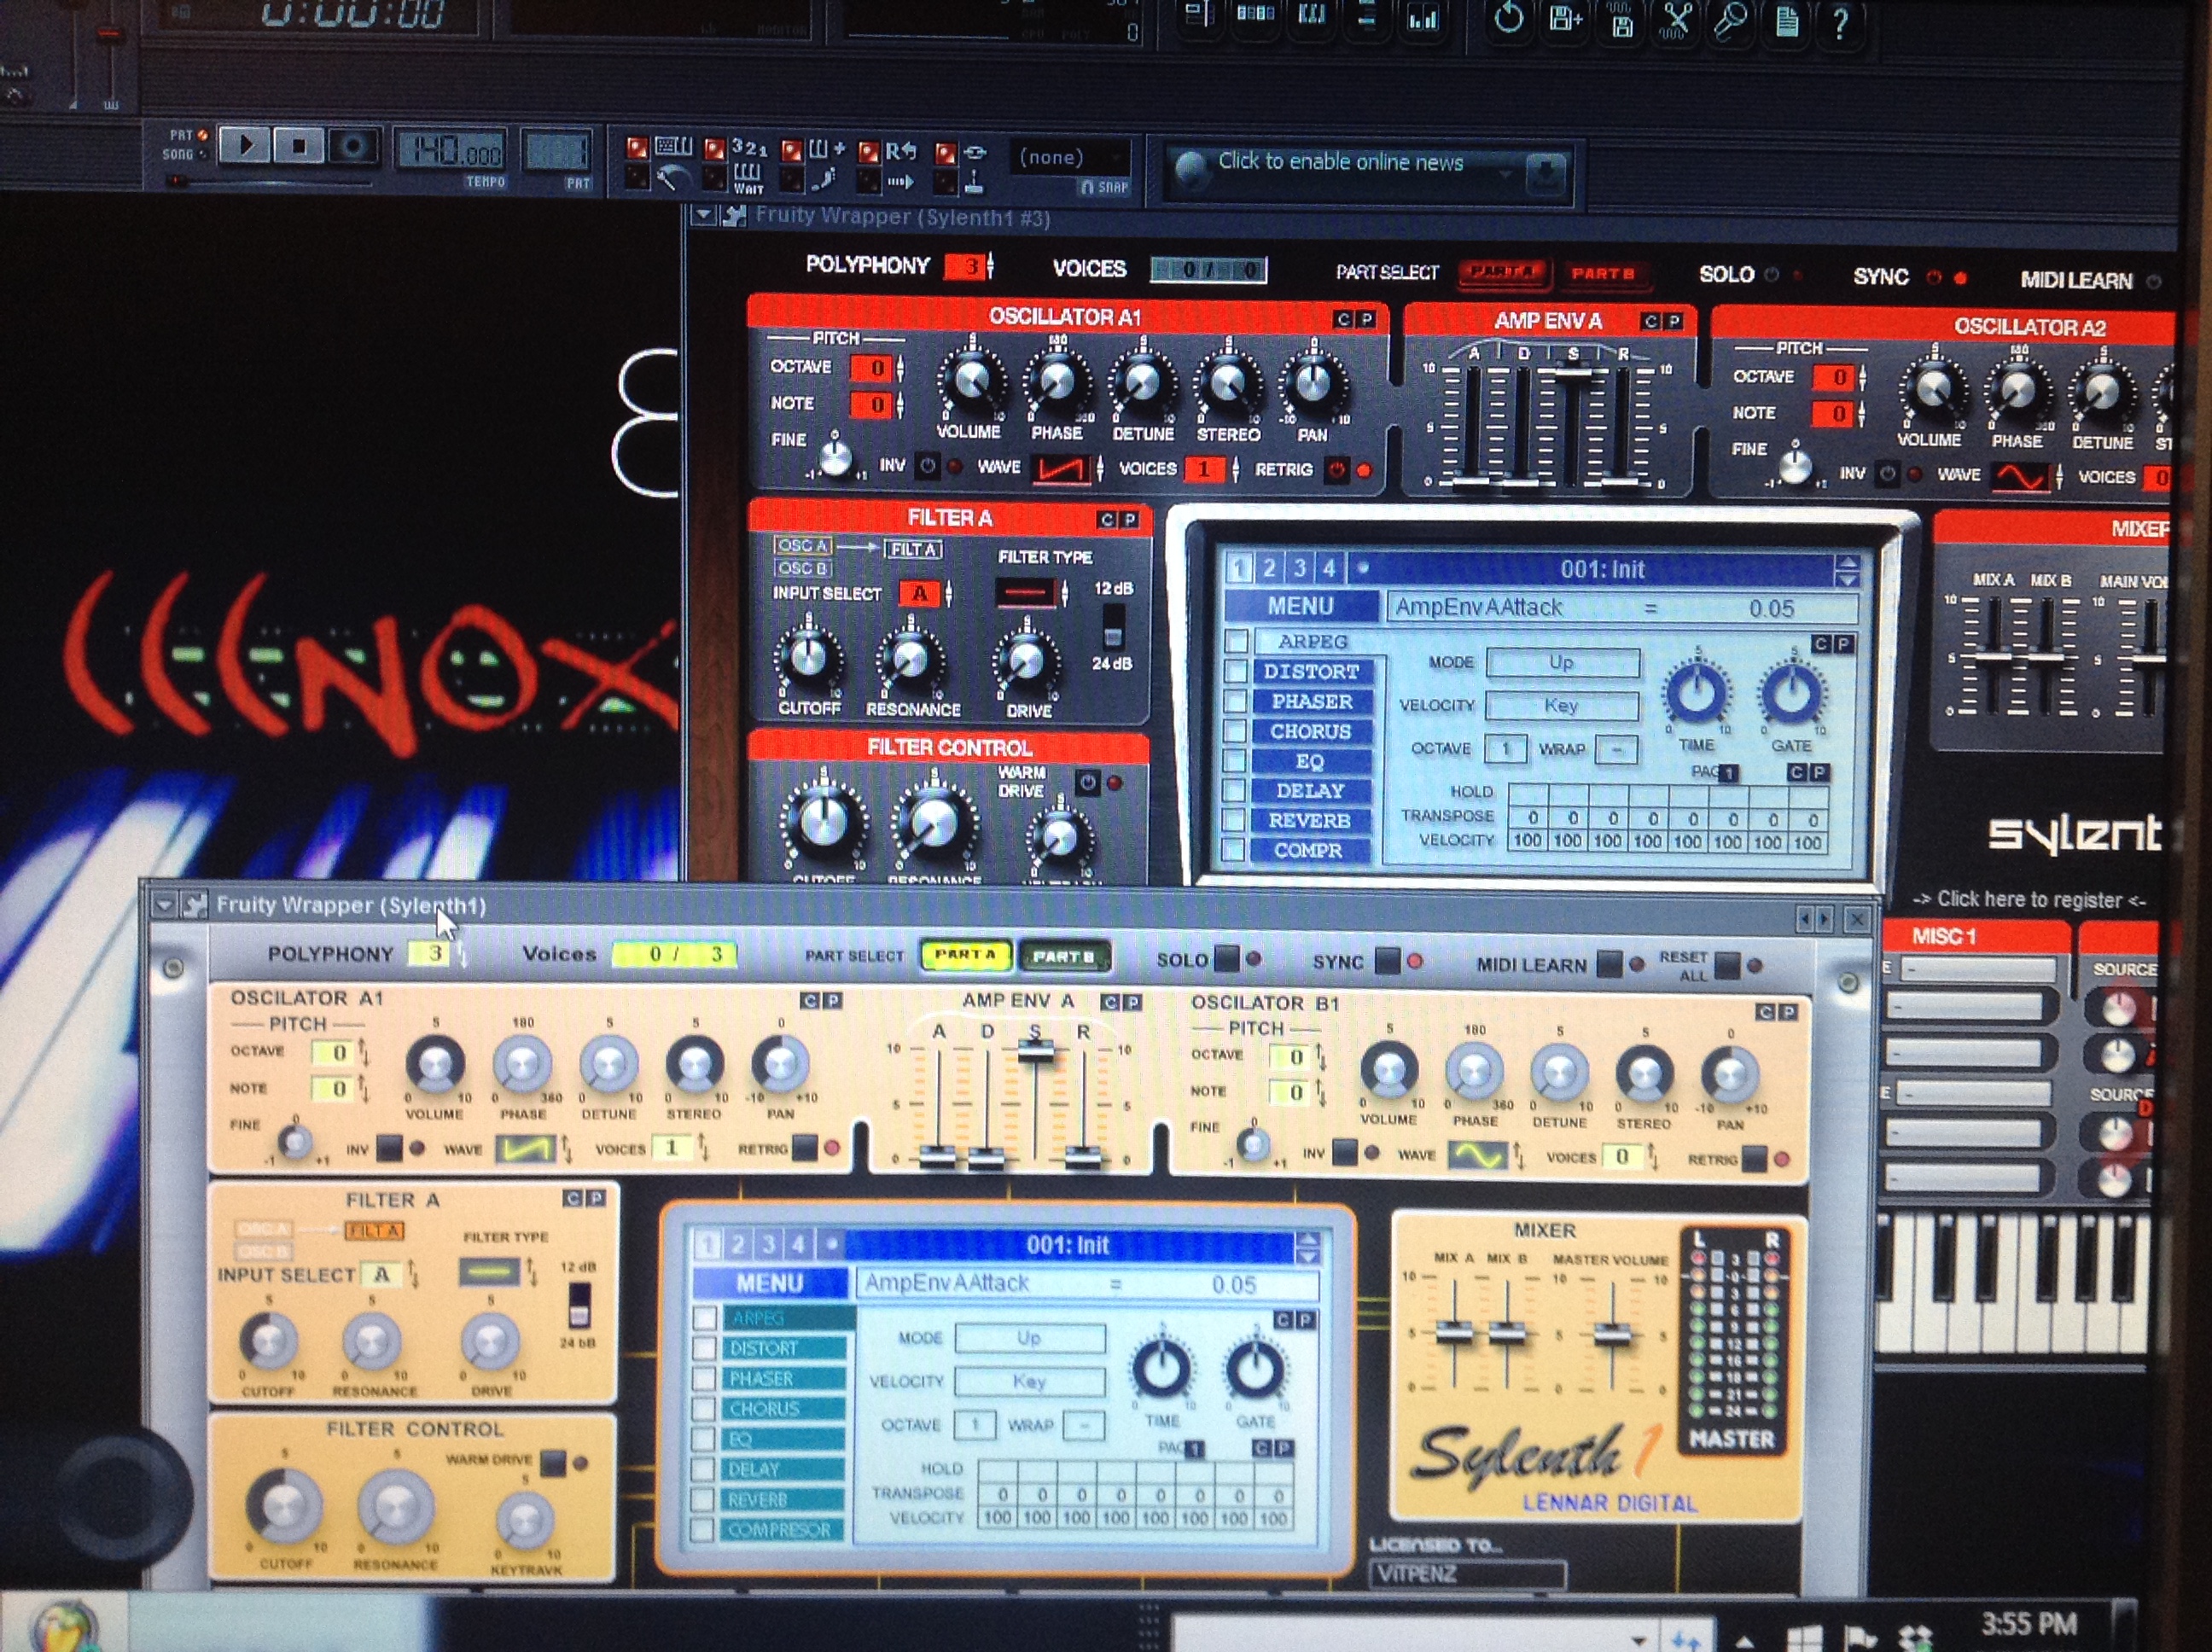This screenshot has height=1652, width=2212.
Task: Click the 'Click here to register' link
Action: click(x=2029, y=899)
